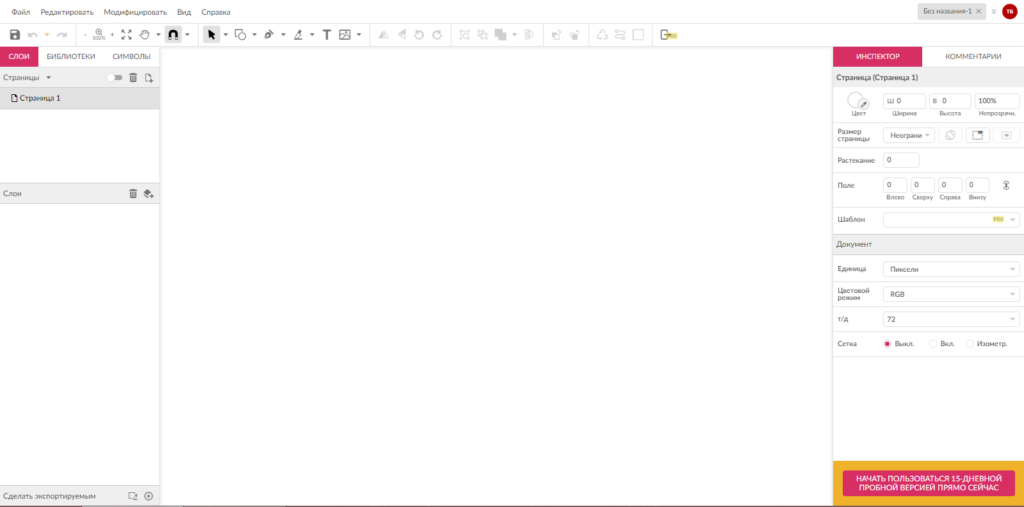Activate the Pen tool
The width and height of the screenshot is (1024, 507).
[269, 34]
